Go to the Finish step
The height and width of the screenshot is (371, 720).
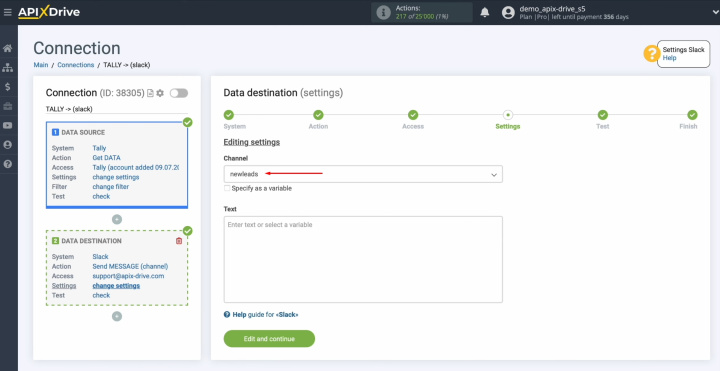pyautogui.click(x=692, y=115)
